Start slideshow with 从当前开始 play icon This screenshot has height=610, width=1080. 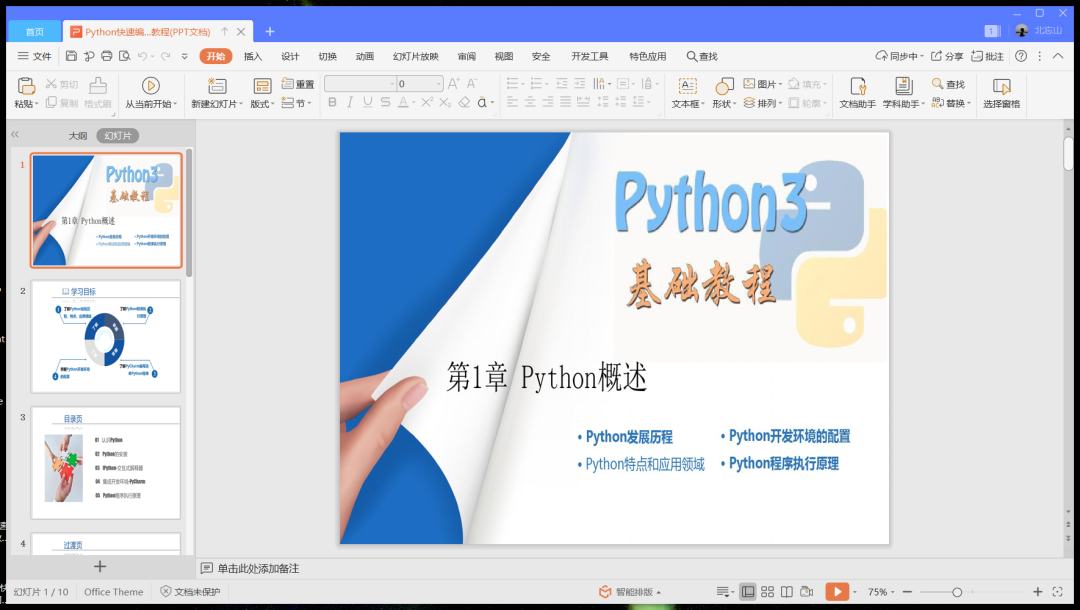[x=150, y=86]
